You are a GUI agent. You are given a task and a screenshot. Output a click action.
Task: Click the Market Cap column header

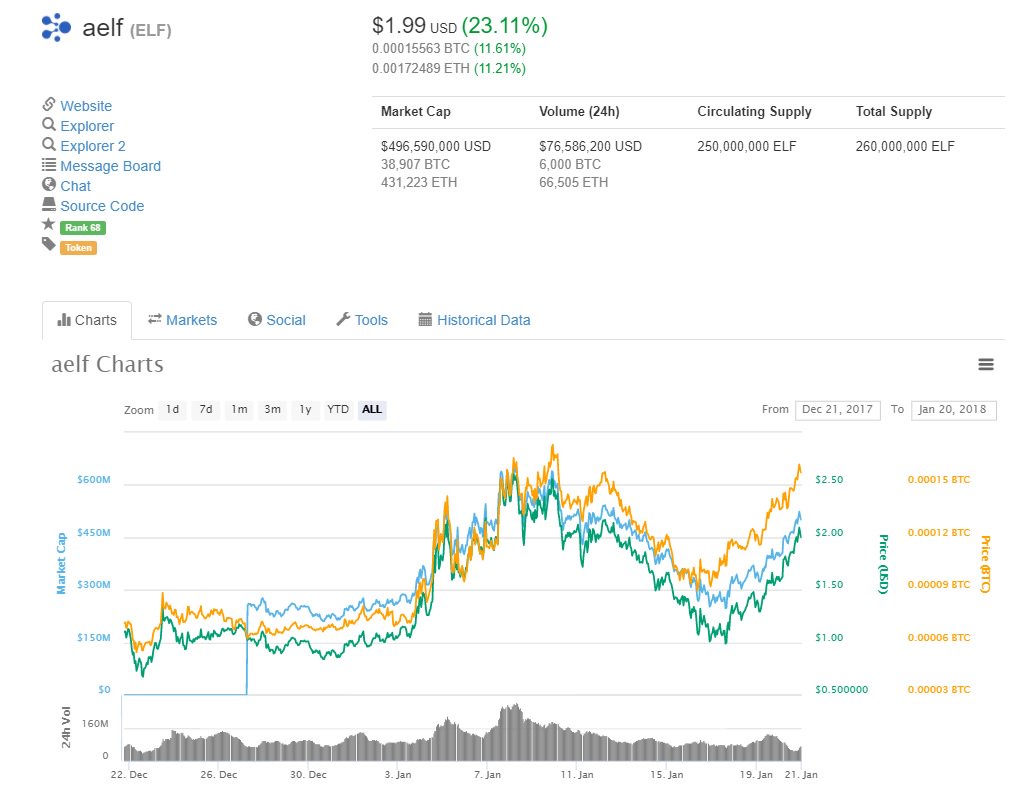[416, 112]
